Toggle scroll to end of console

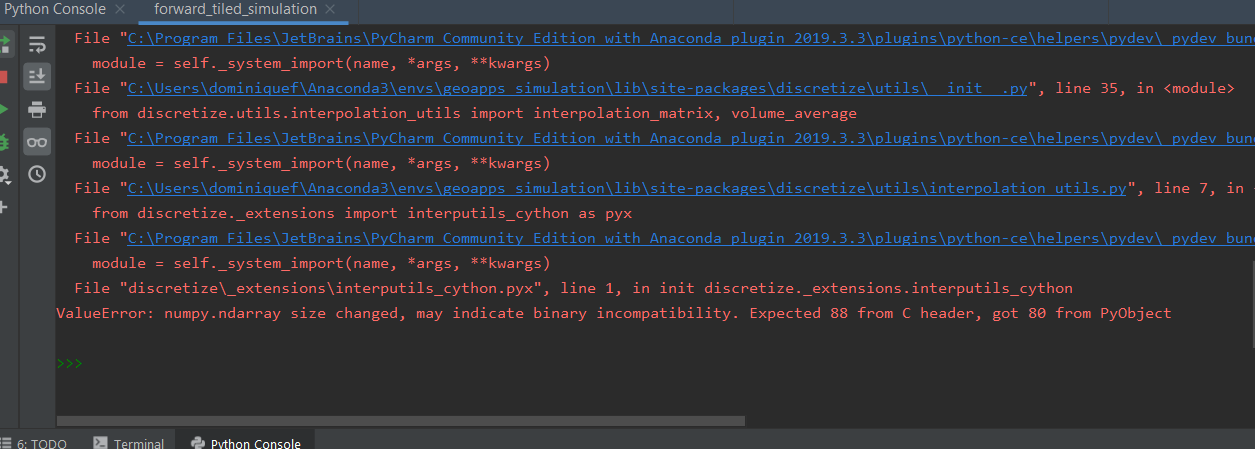pos(37,76)
